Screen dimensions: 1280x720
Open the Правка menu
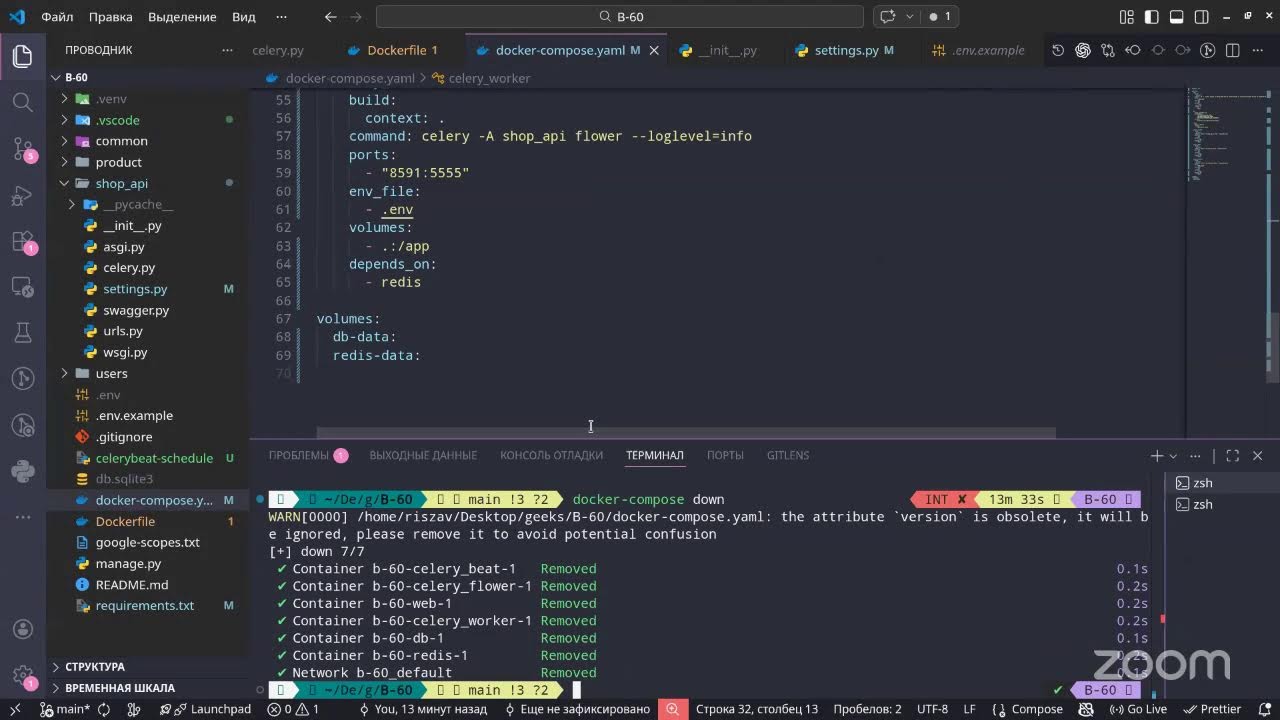click(x=110, y=16)
